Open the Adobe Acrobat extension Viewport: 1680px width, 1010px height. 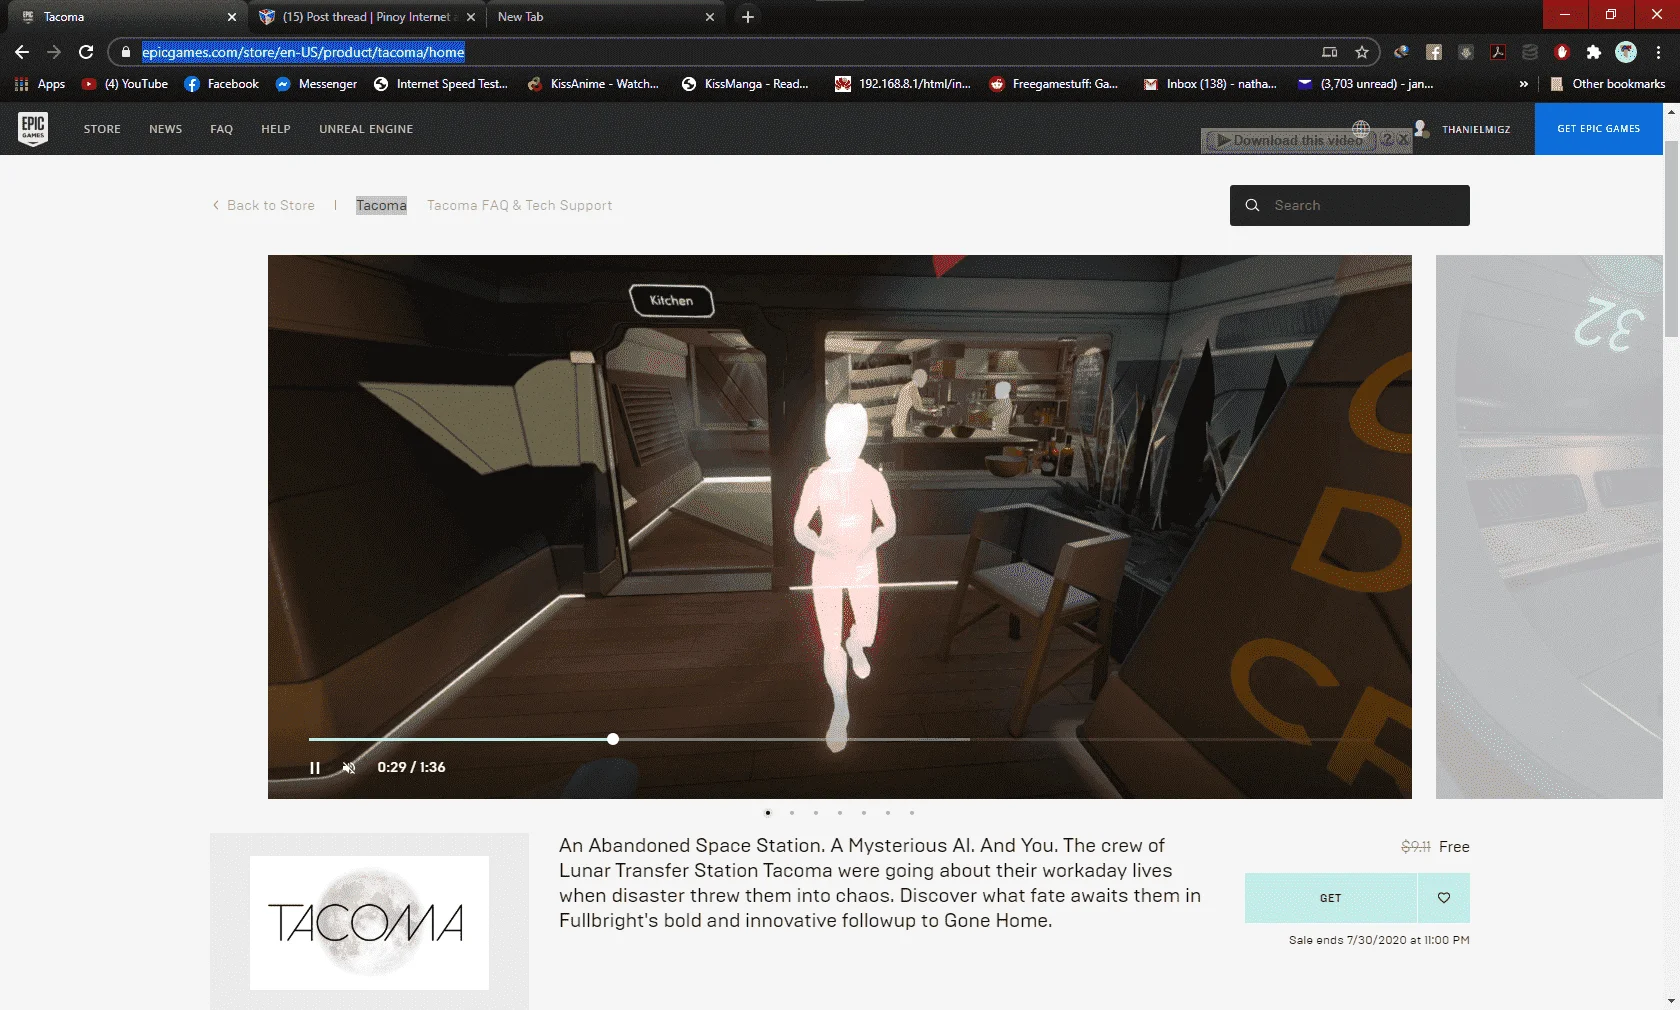click(x=1498, y=52)
